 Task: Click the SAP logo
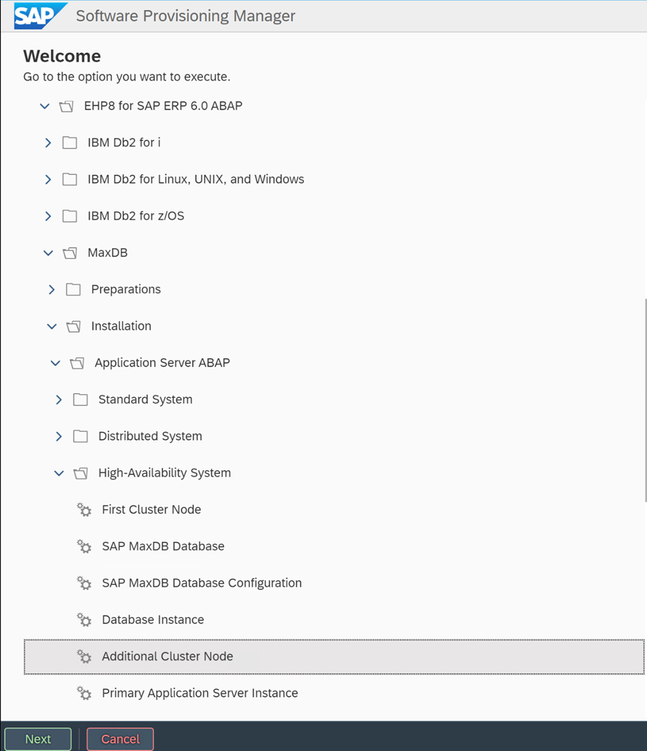[36, 16]
